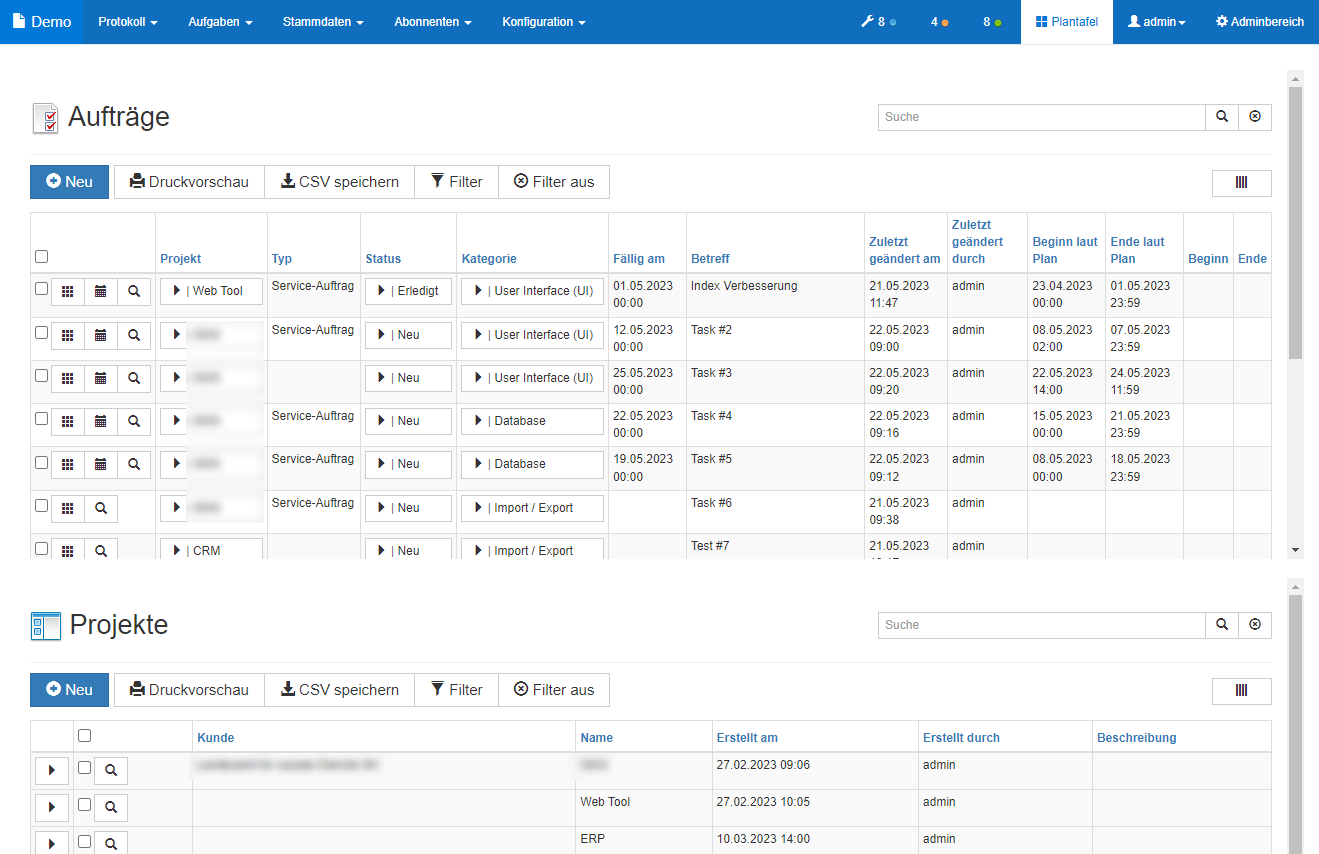Sort Aufträge by the Fällig am column
1319x854 pixels.
[639, 259]
